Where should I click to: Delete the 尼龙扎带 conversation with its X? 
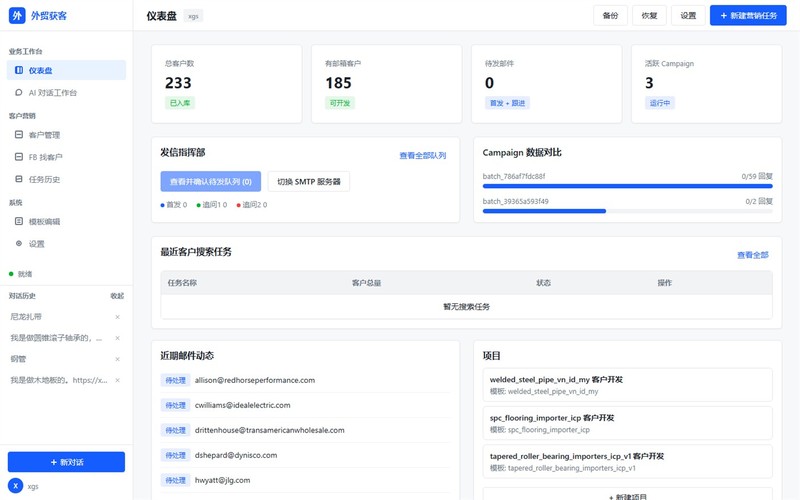click(x=117, y=317)
